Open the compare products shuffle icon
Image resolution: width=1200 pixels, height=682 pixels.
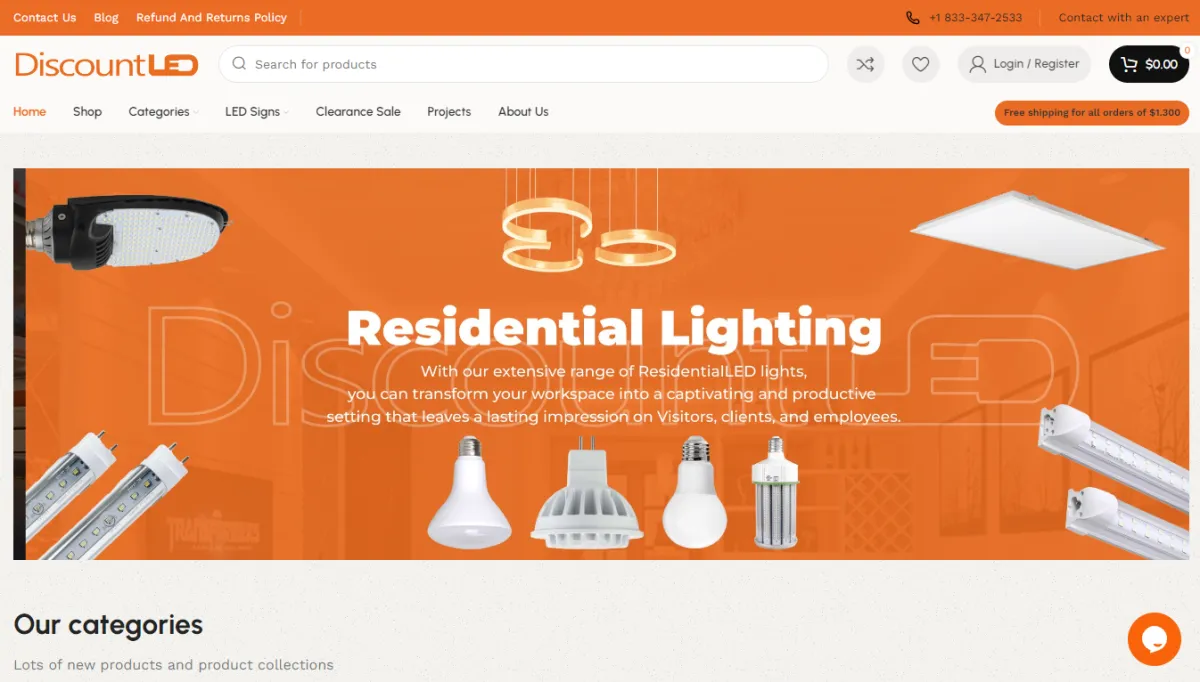[x=866, y=64]
